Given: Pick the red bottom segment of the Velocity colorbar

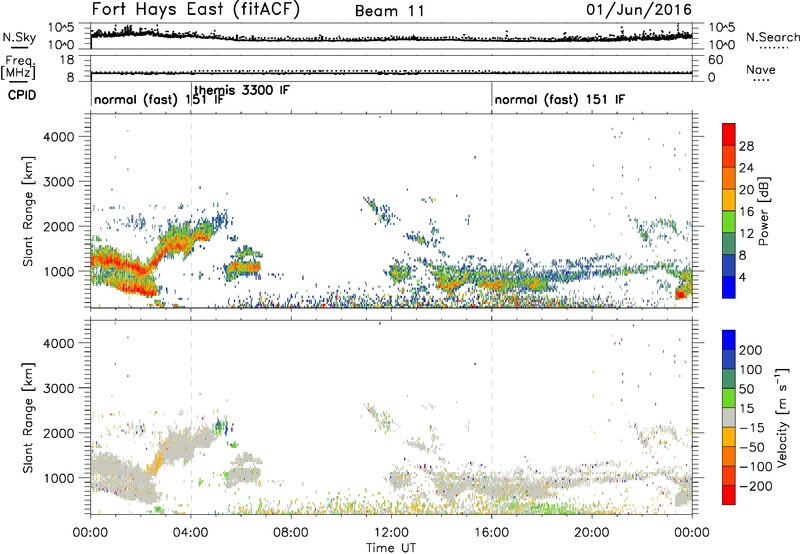Looking at the screenshot, I should (729, 495).
